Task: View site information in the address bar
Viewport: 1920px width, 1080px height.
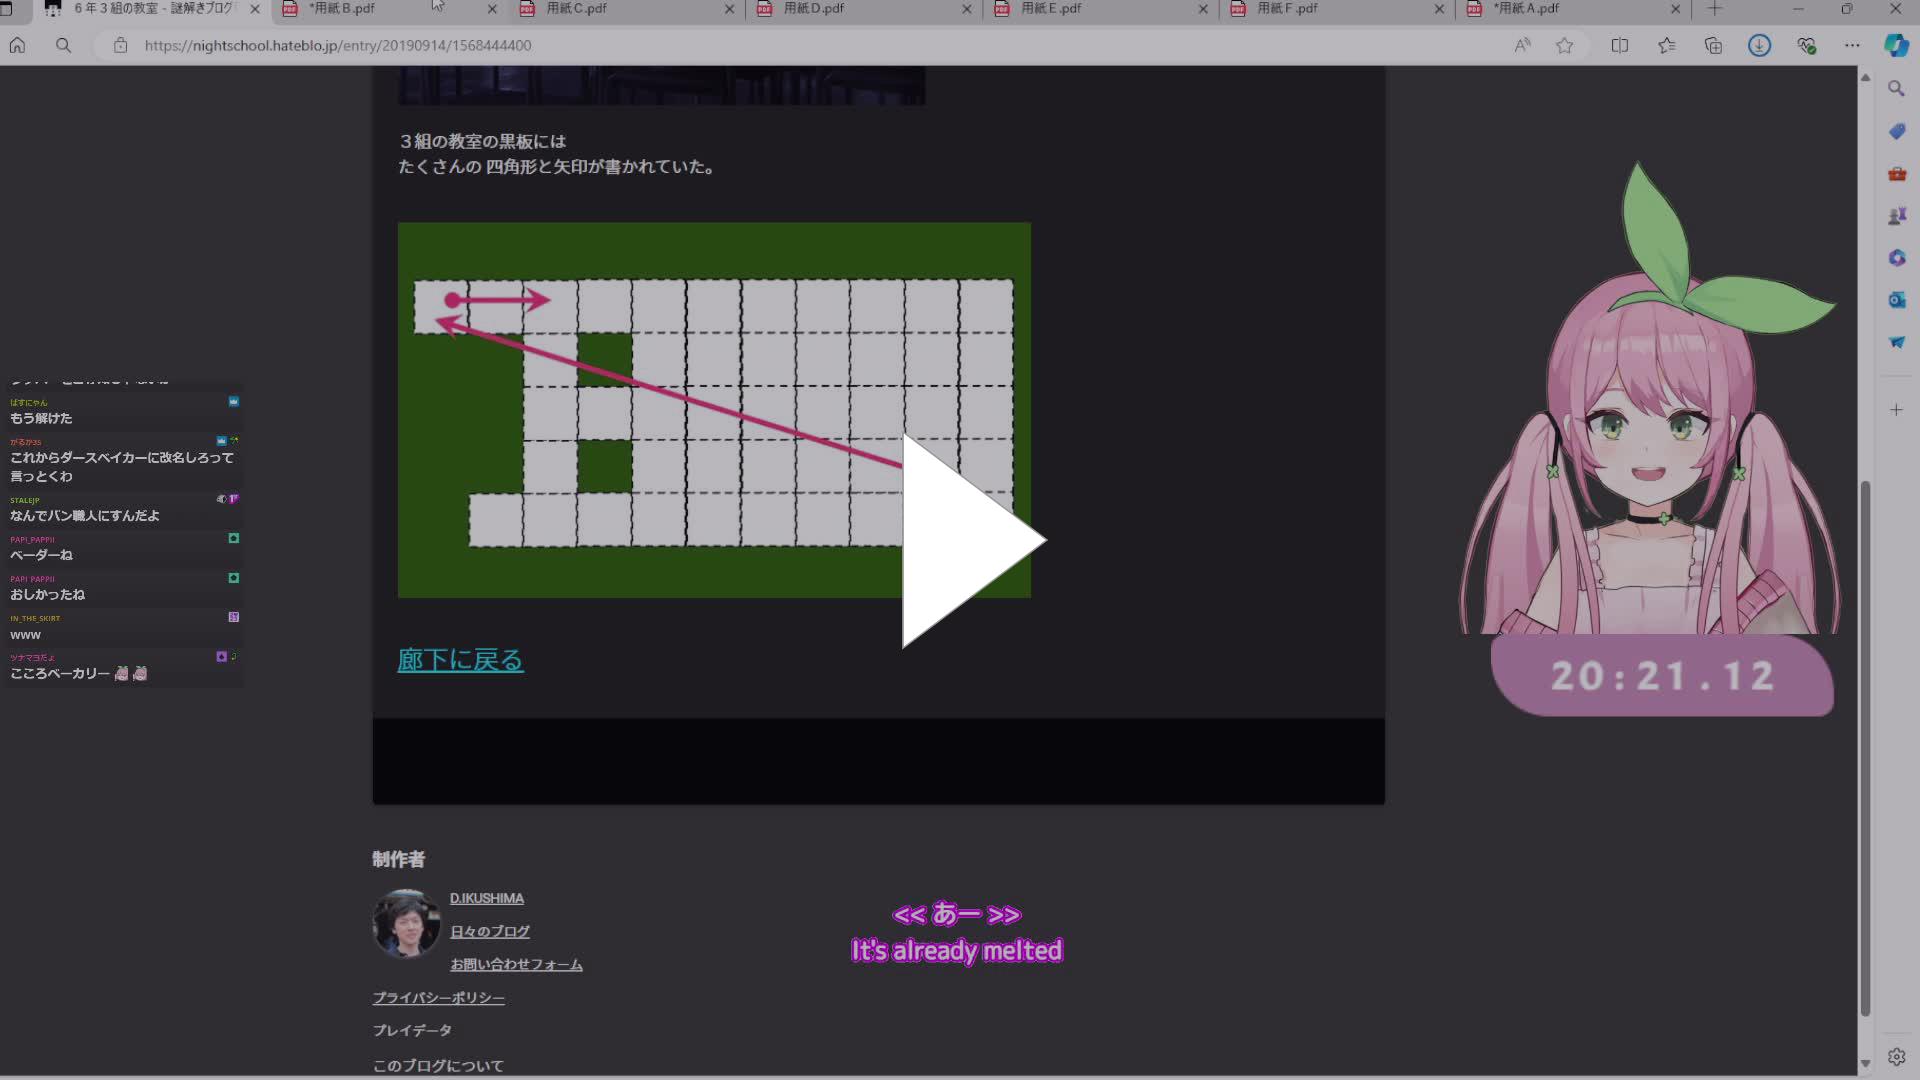Action: pyautogui.click(x=120, y=45)
